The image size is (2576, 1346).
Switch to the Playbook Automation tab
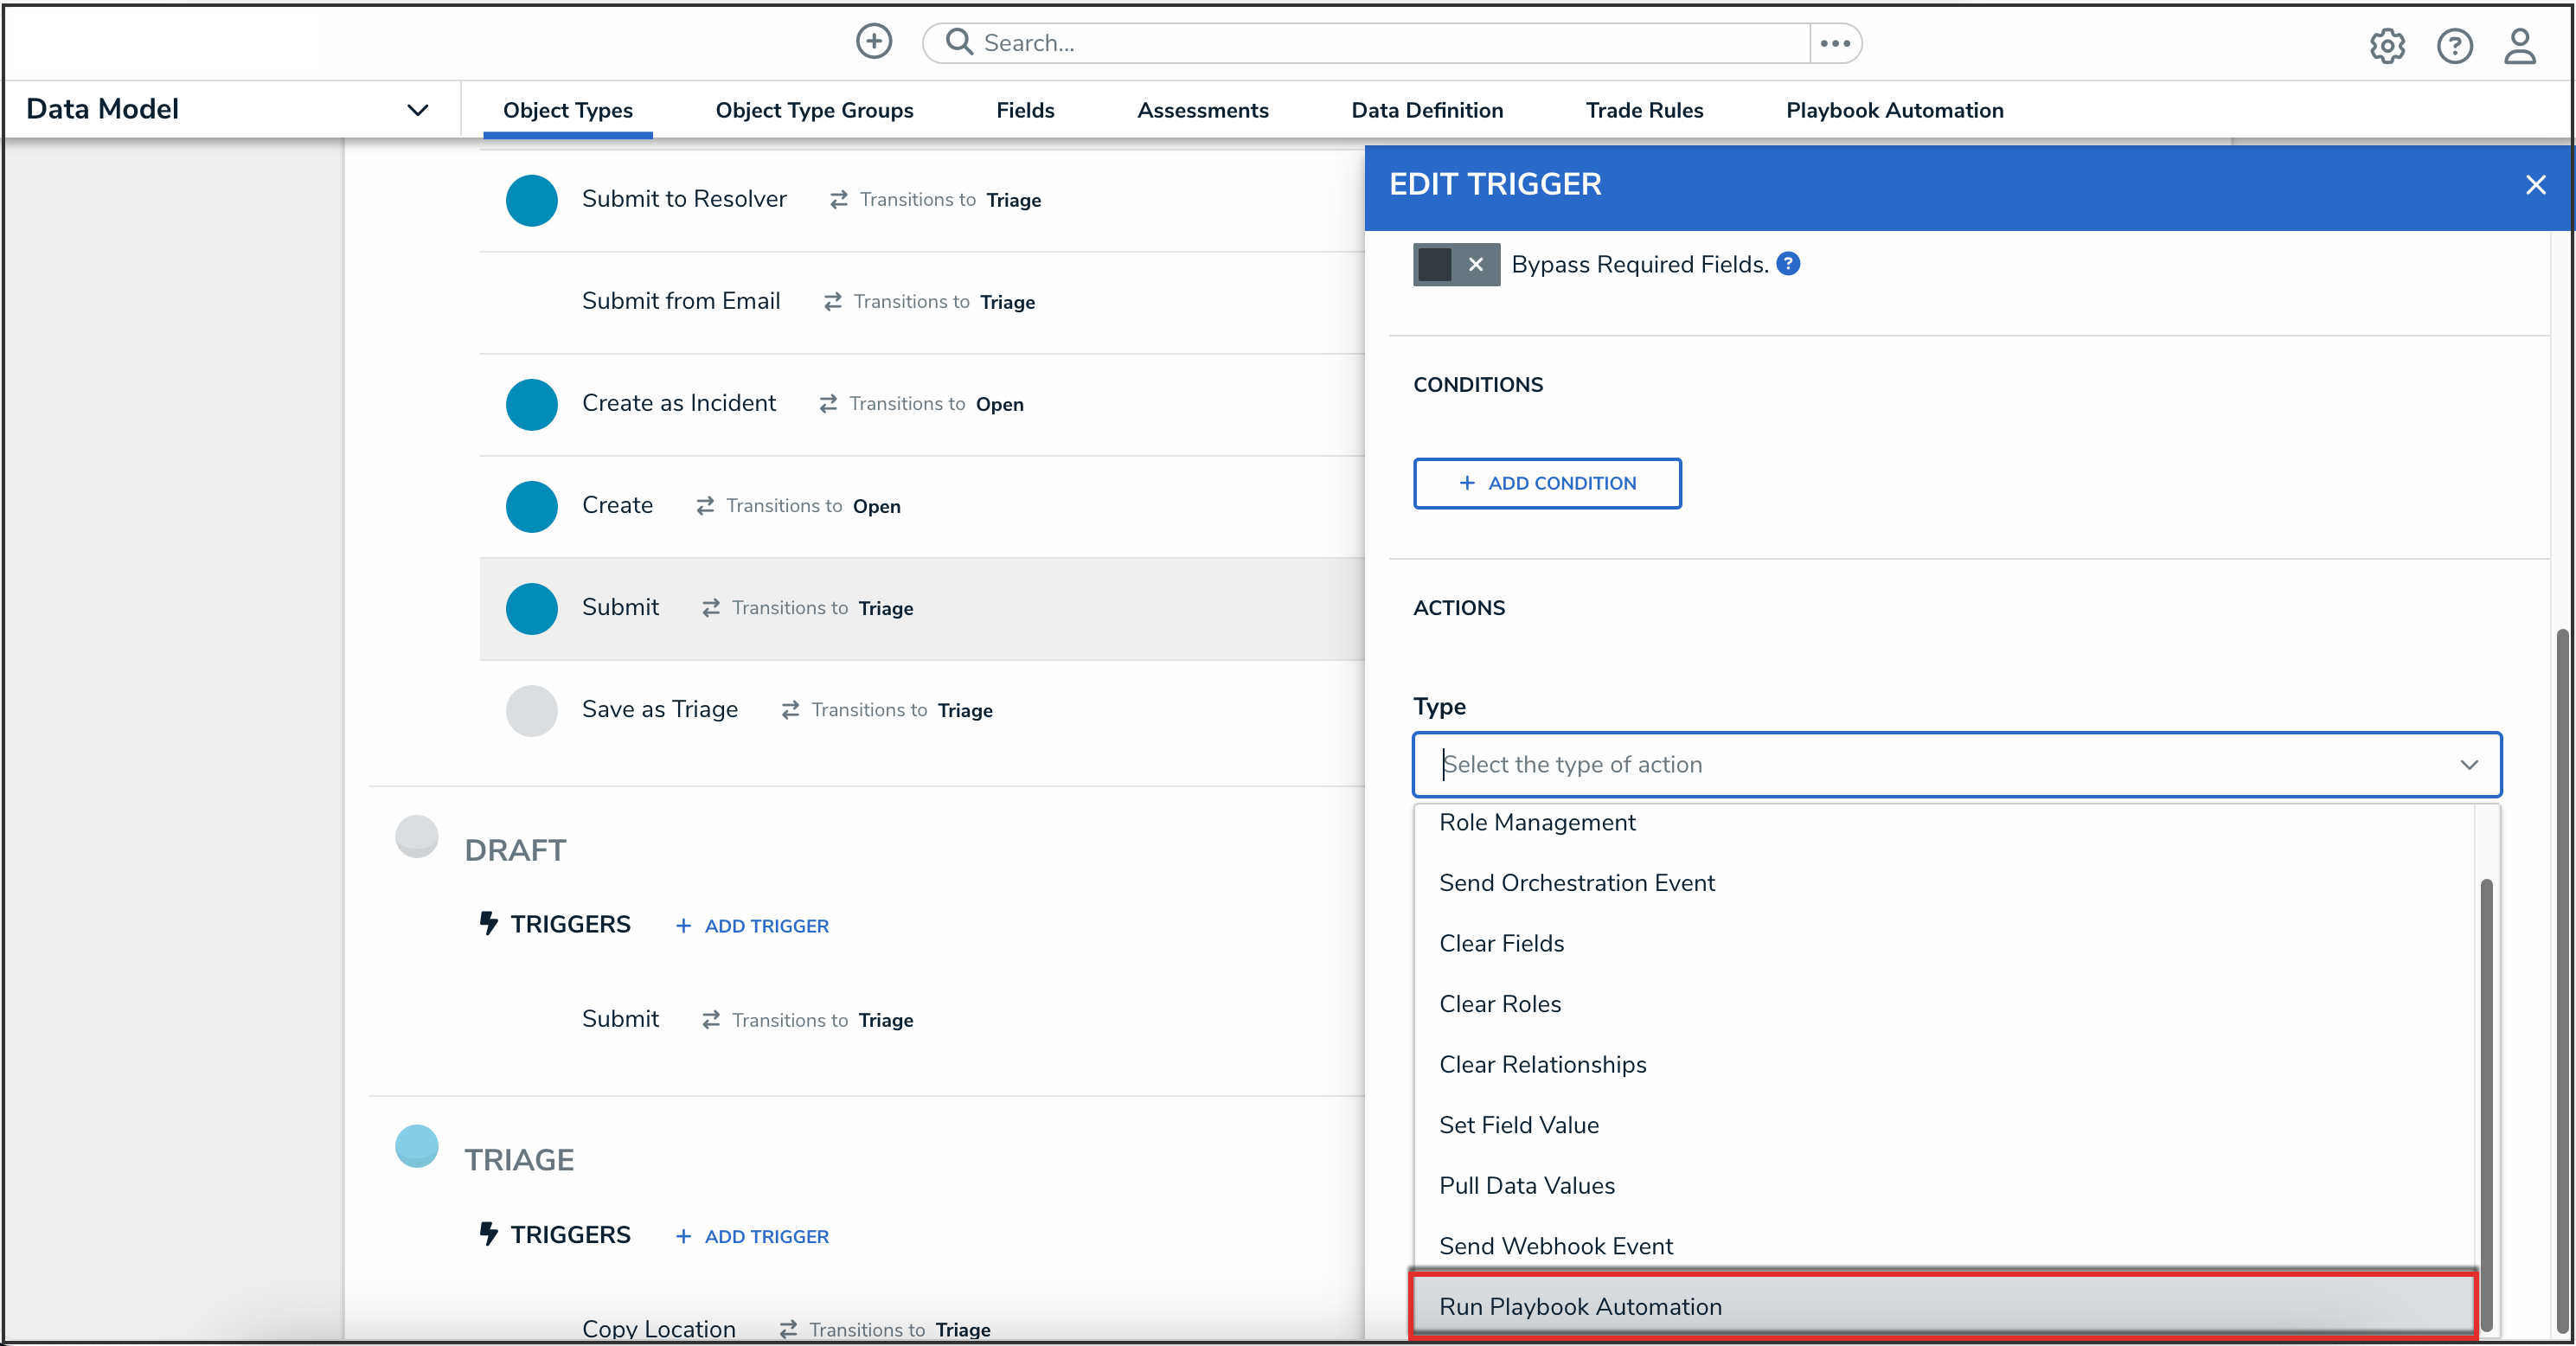[1893, 110]
